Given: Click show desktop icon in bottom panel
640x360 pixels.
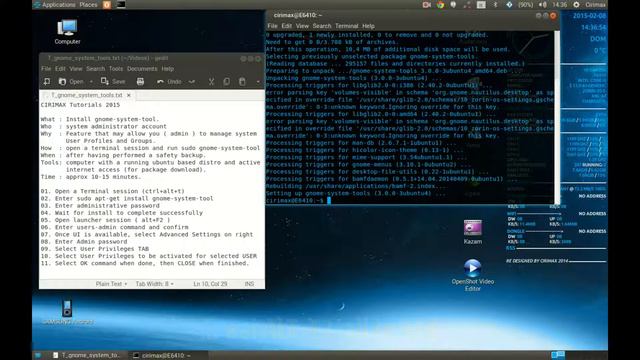Looking at the screenshot, I should 38,356.
